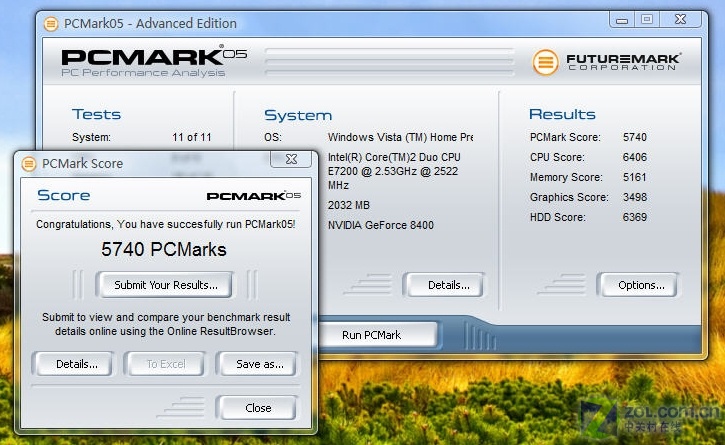Click the greyed To Excel button

pos(166,364)
